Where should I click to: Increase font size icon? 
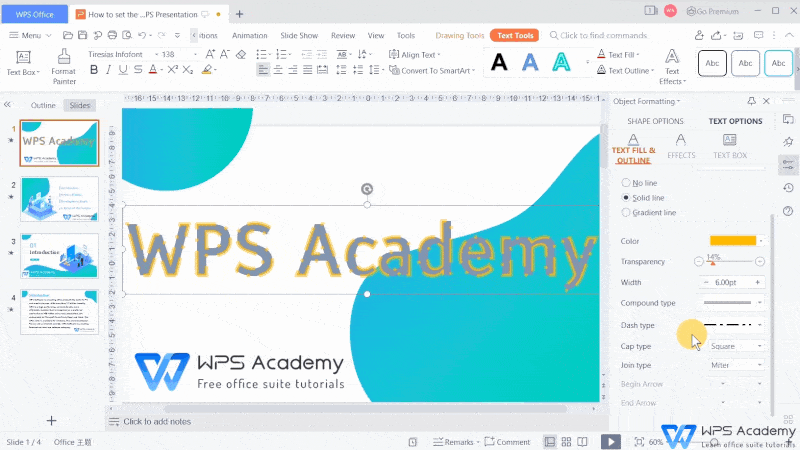[210, 54]
